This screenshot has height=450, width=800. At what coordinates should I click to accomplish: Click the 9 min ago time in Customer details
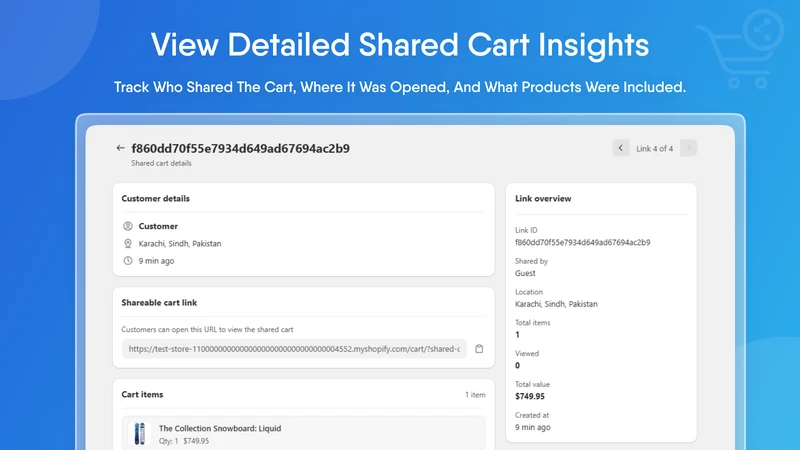tap(156, 261)
